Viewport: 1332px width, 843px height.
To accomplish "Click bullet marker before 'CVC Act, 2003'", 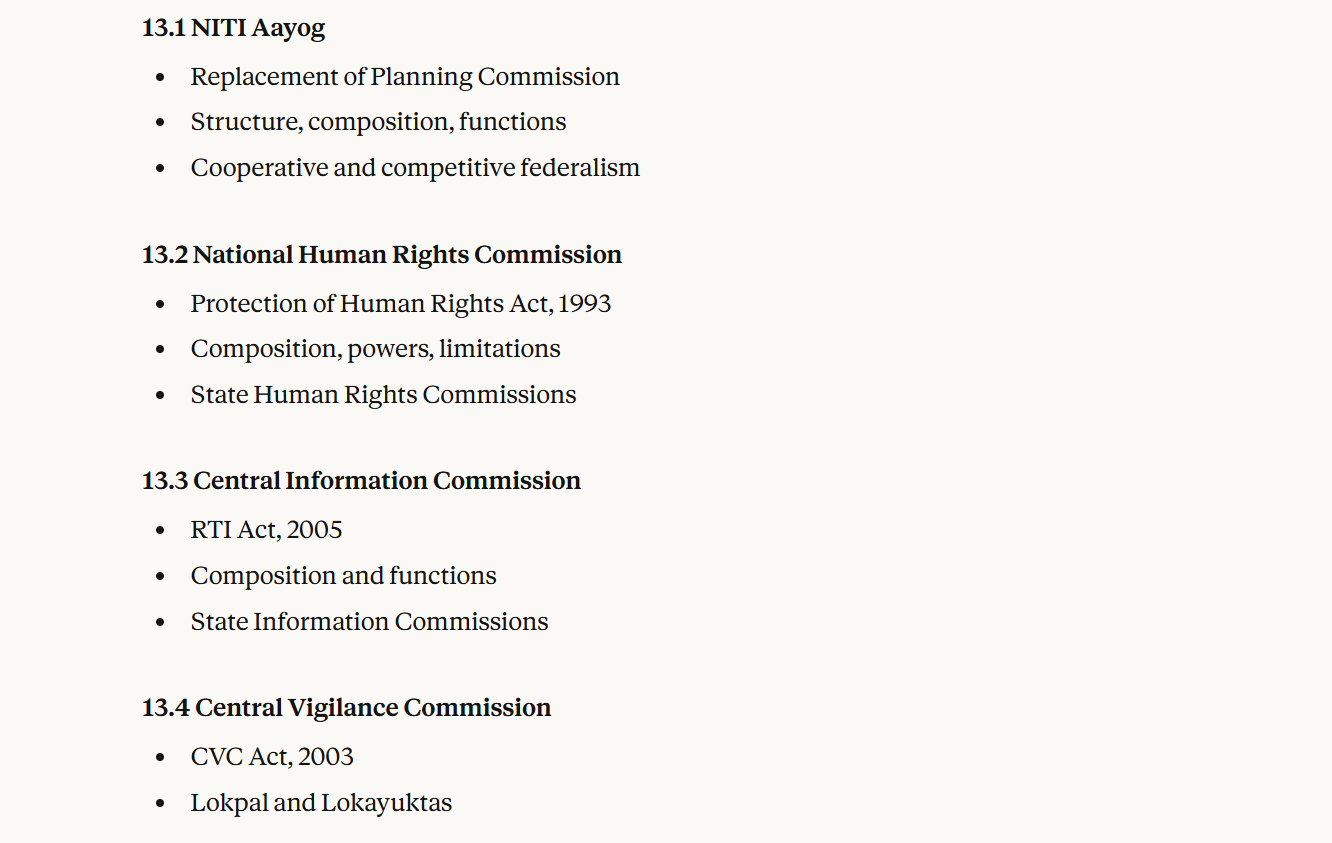I will (160, 758).
